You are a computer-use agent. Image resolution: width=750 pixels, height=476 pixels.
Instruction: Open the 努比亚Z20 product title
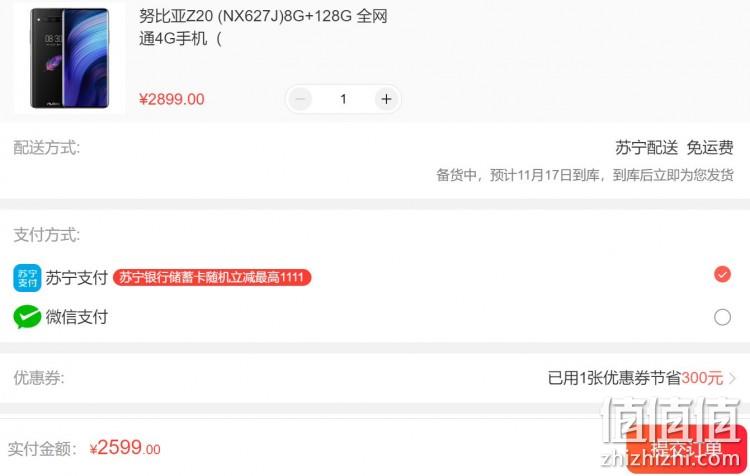point(263,27)
